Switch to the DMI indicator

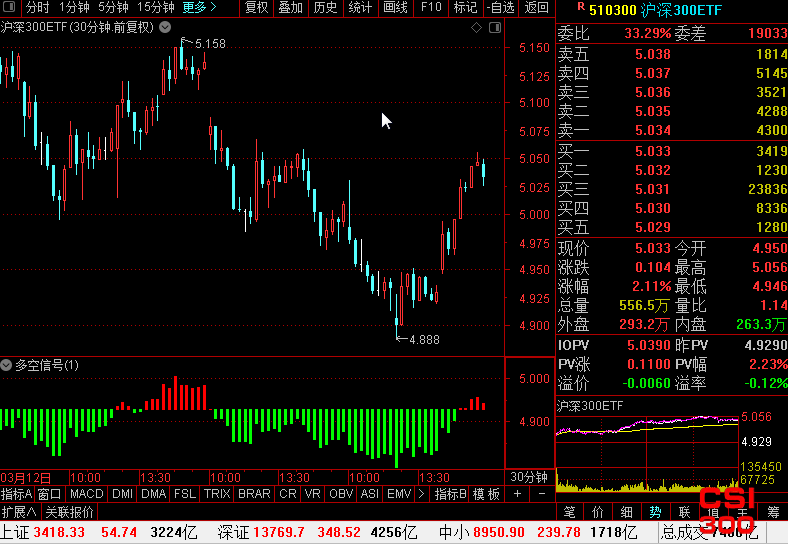coord(123,494)
